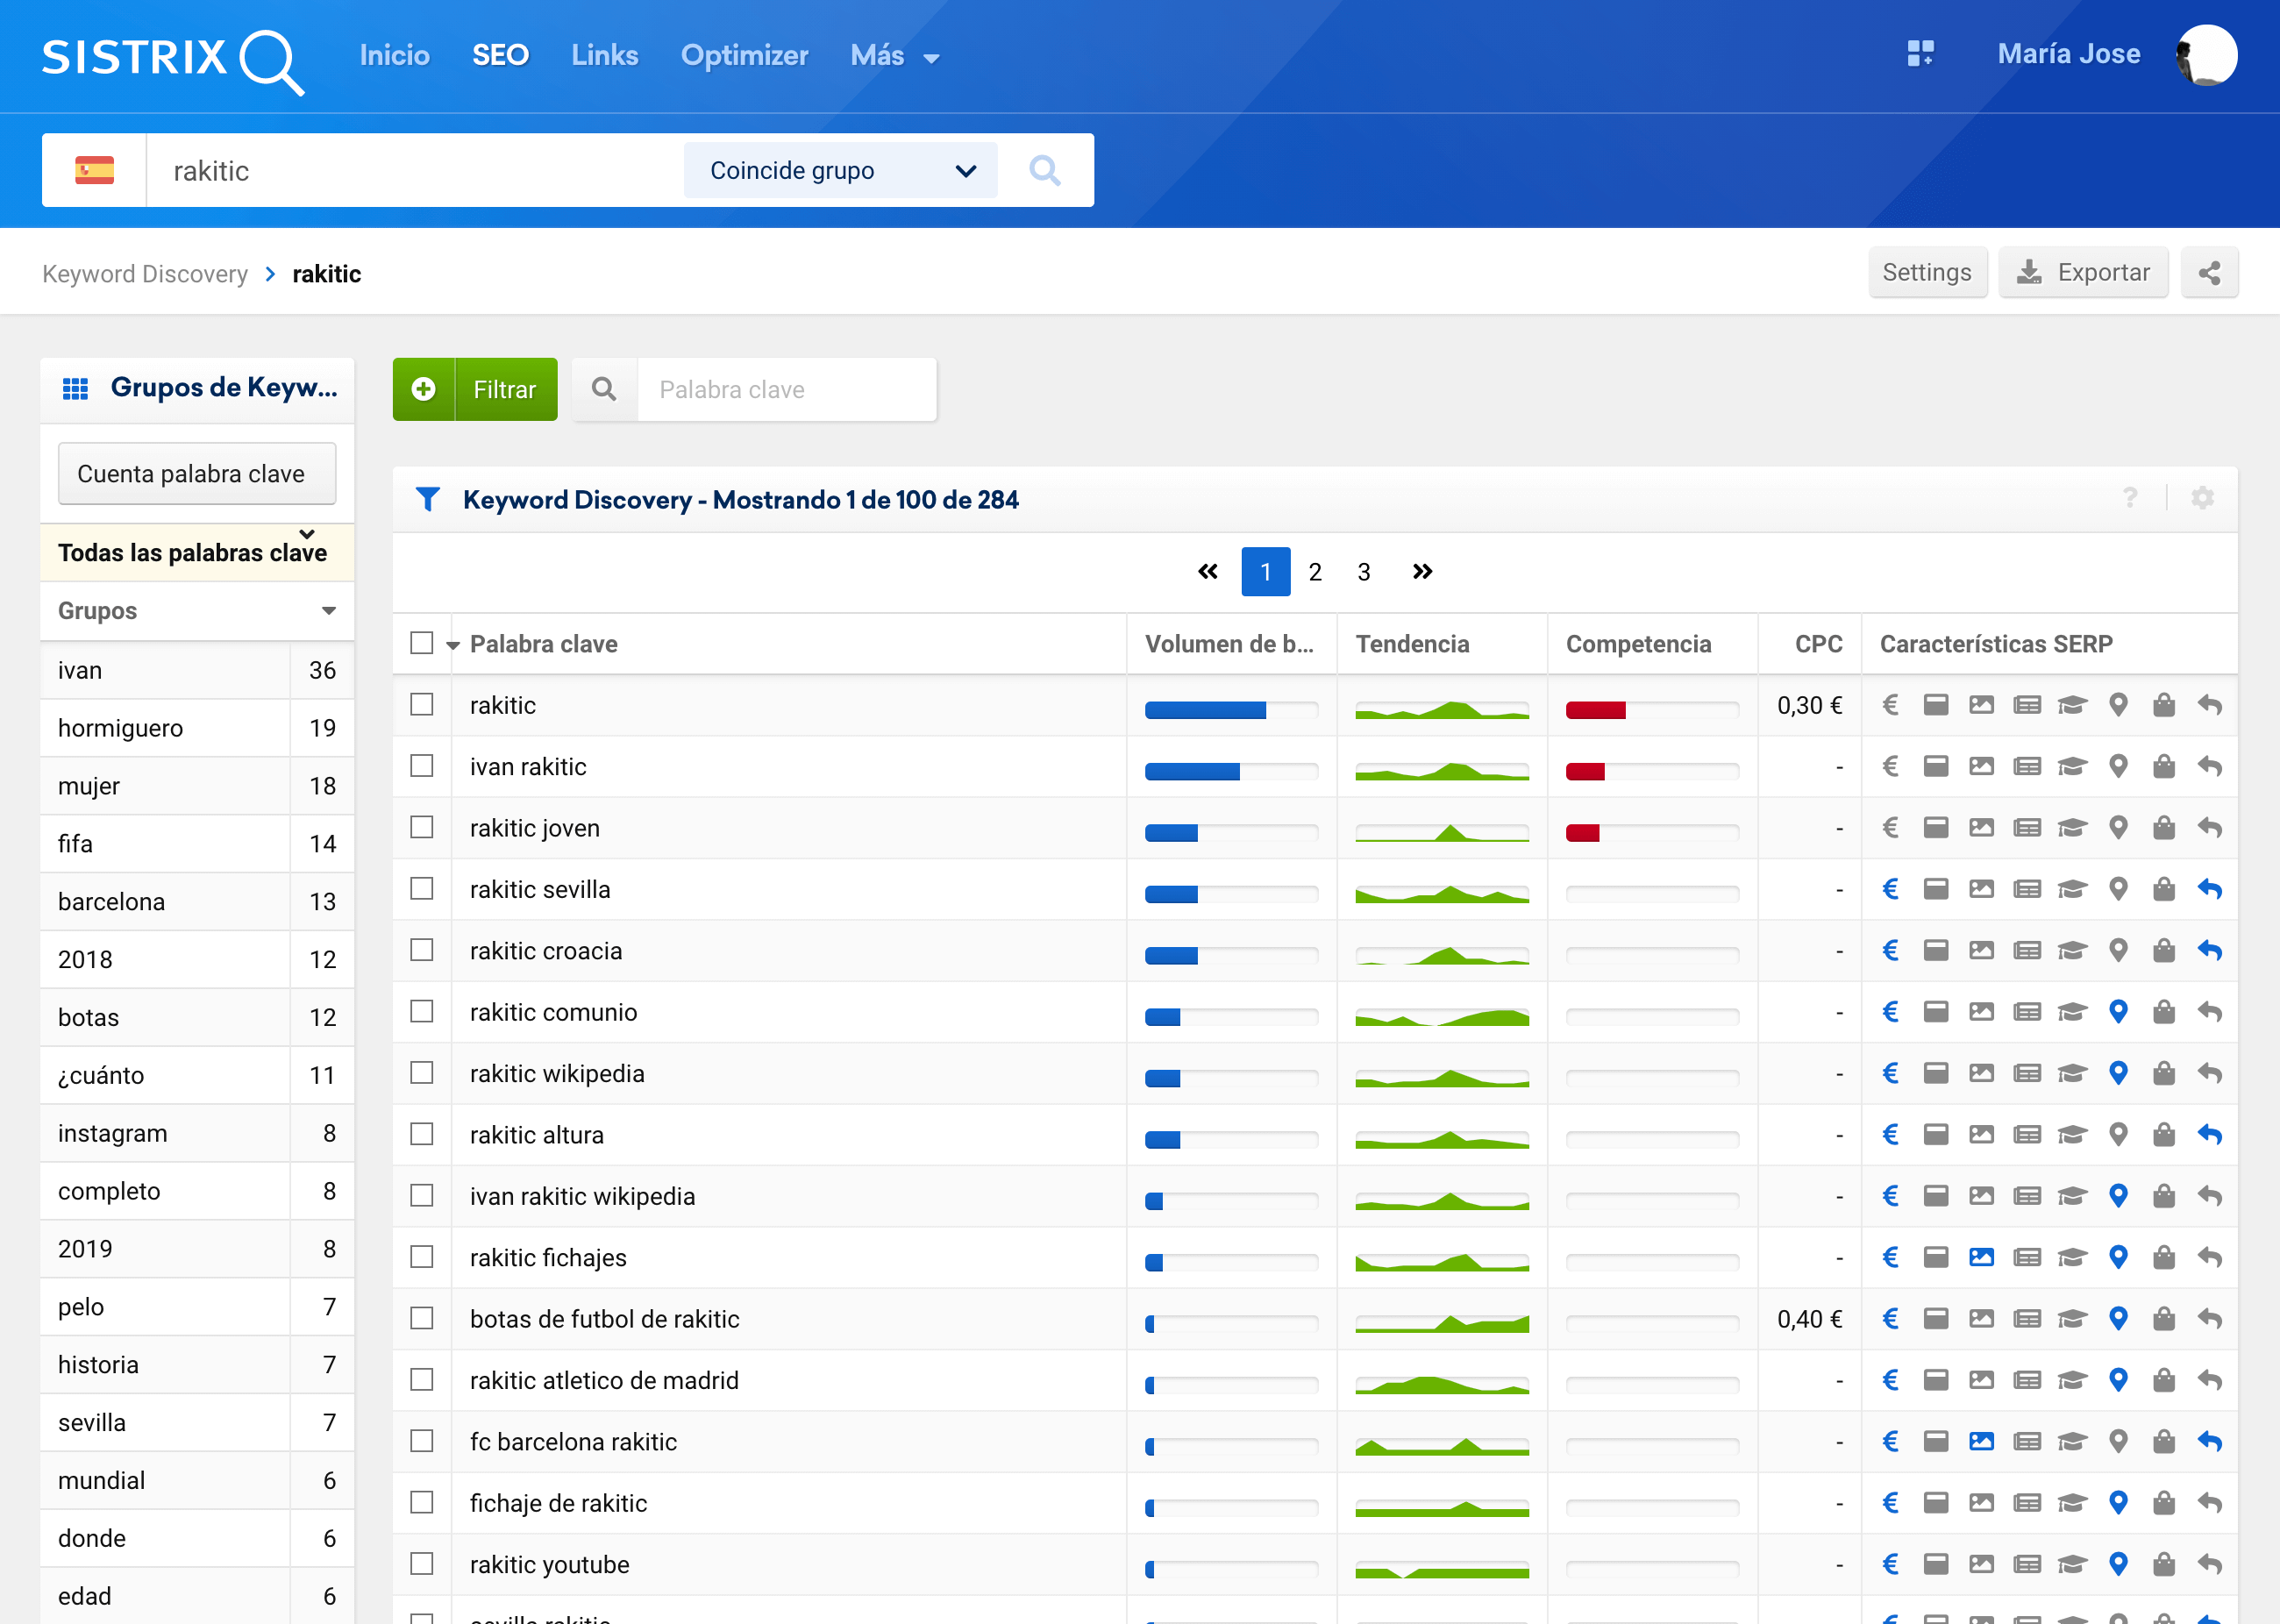Screen dimensions: 2280x1624
Task: Expand the Más menu
Action: tap(894, 56)
